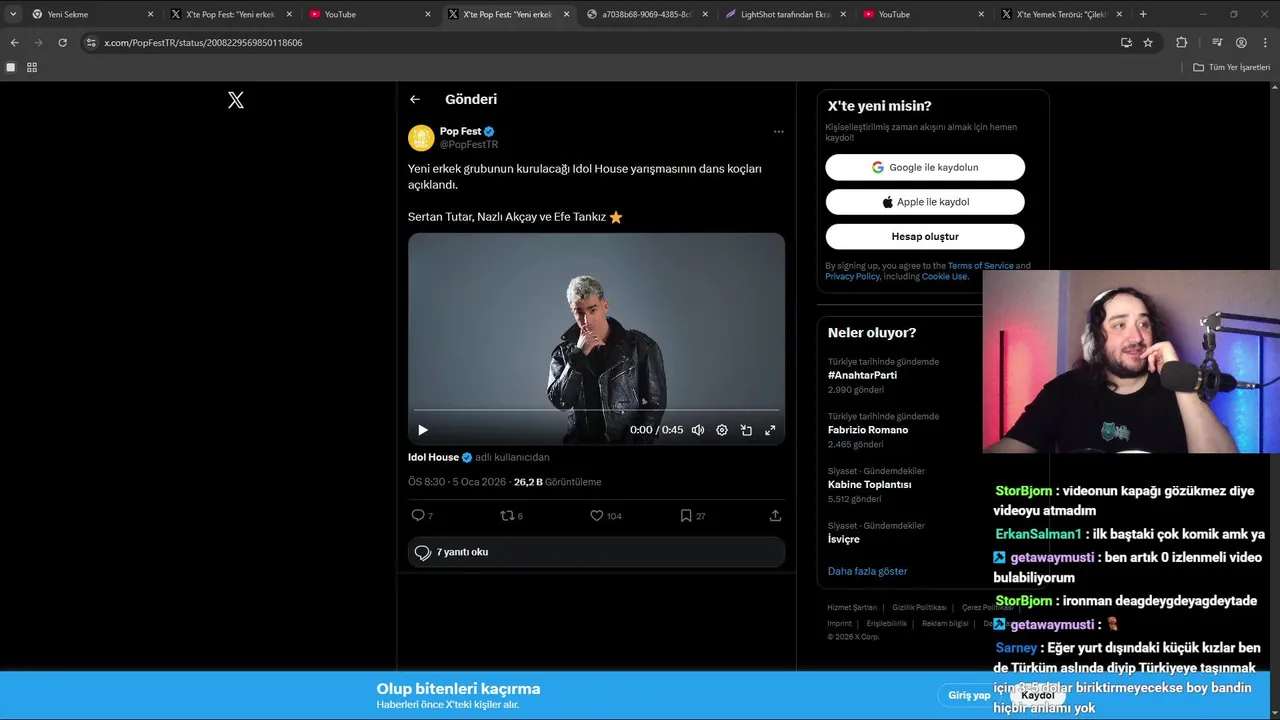View site information icon in address bar
This screenshot has width=1280, height=720.
91,43
